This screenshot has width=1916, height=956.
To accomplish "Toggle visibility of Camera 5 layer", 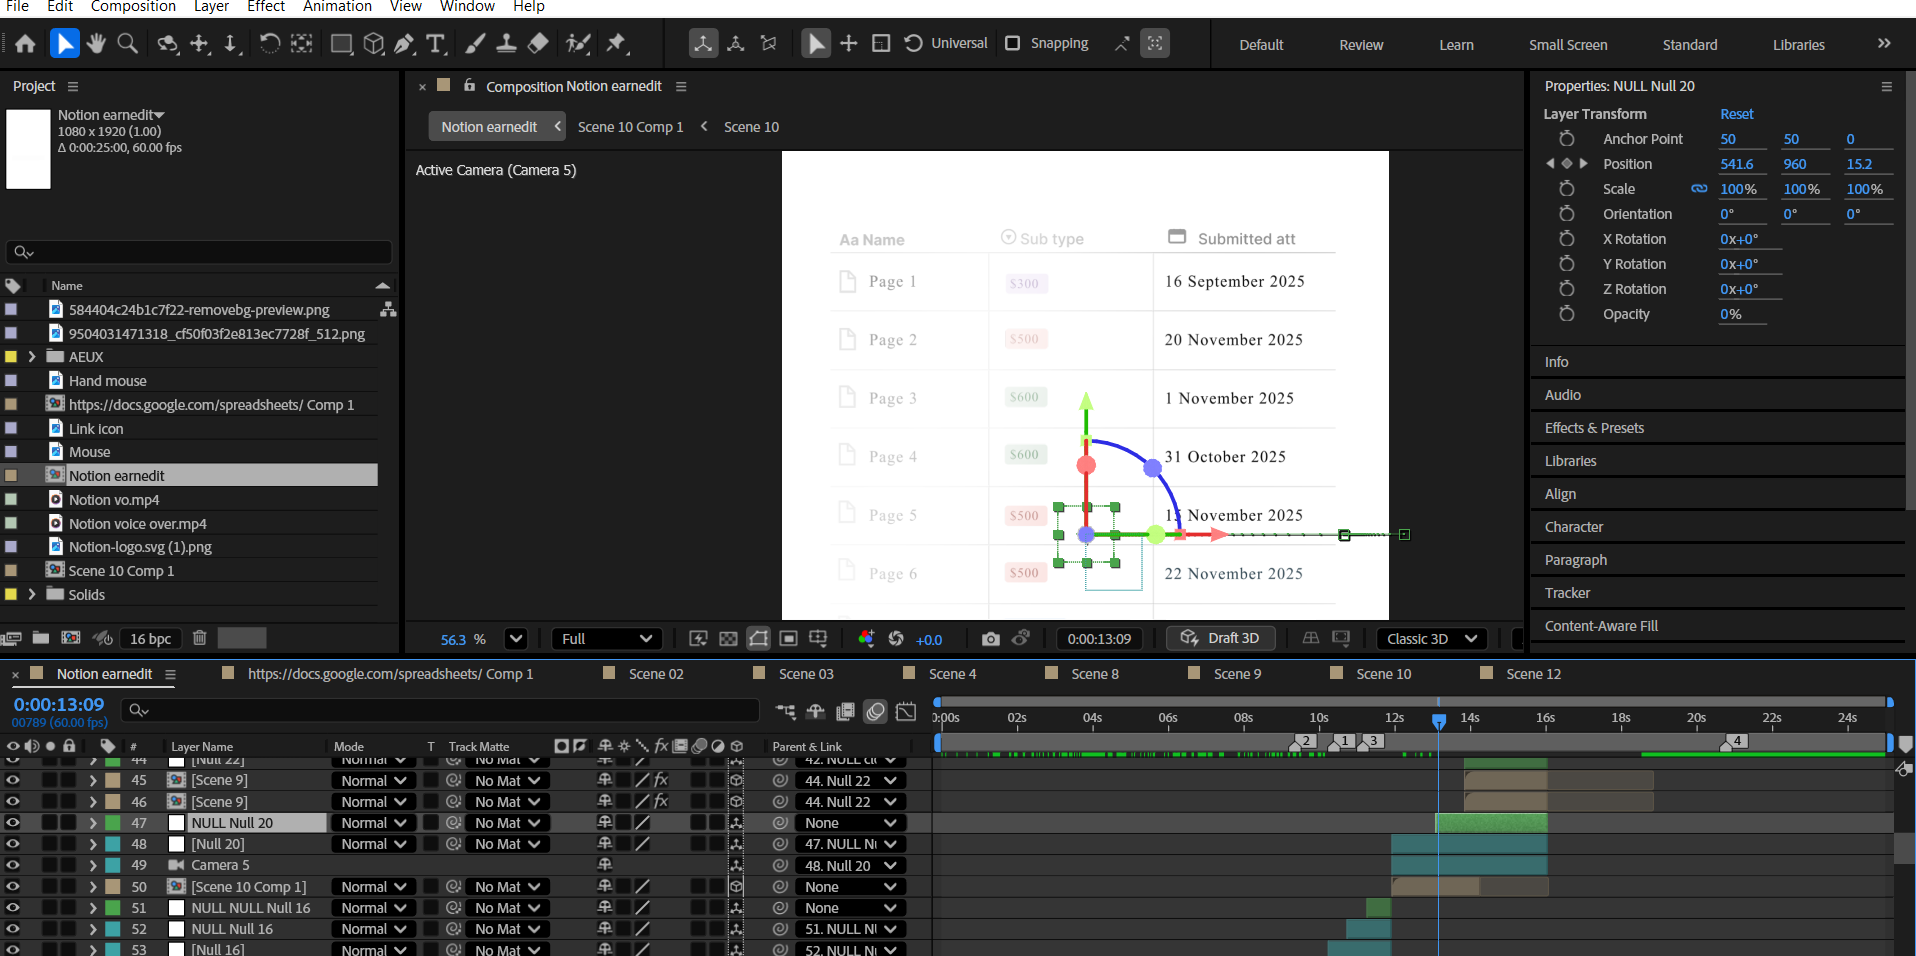I will tap(13, 865).
